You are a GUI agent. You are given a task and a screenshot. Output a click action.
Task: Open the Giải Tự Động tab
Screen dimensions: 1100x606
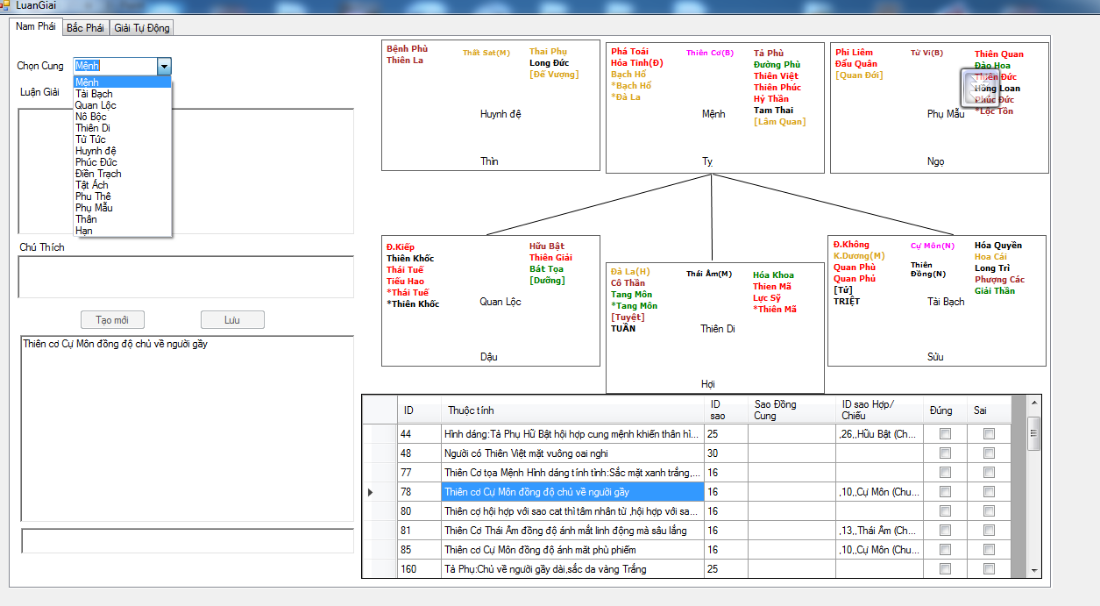142,28
